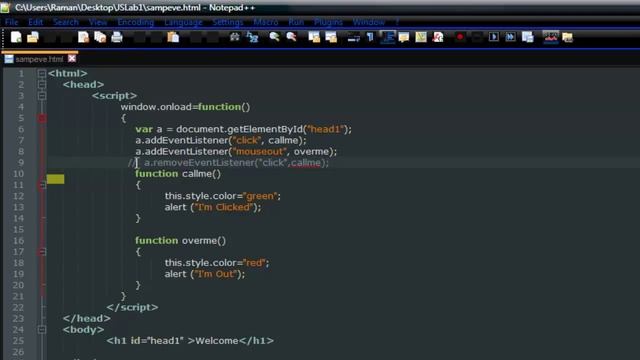Click the closing </script> tag line

(132, 307)
